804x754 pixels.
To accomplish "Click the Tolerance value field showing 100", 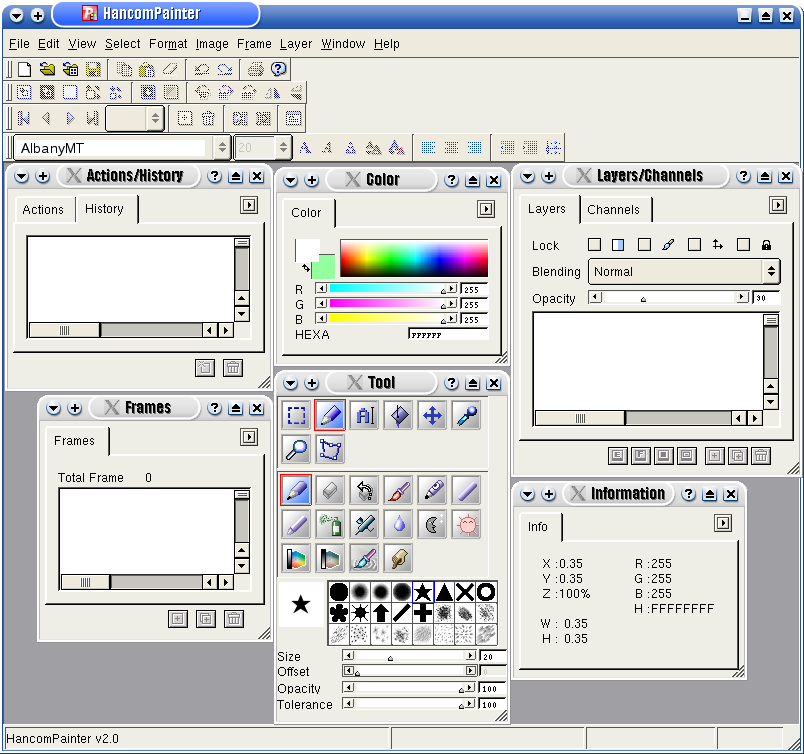I will [493, 704].
